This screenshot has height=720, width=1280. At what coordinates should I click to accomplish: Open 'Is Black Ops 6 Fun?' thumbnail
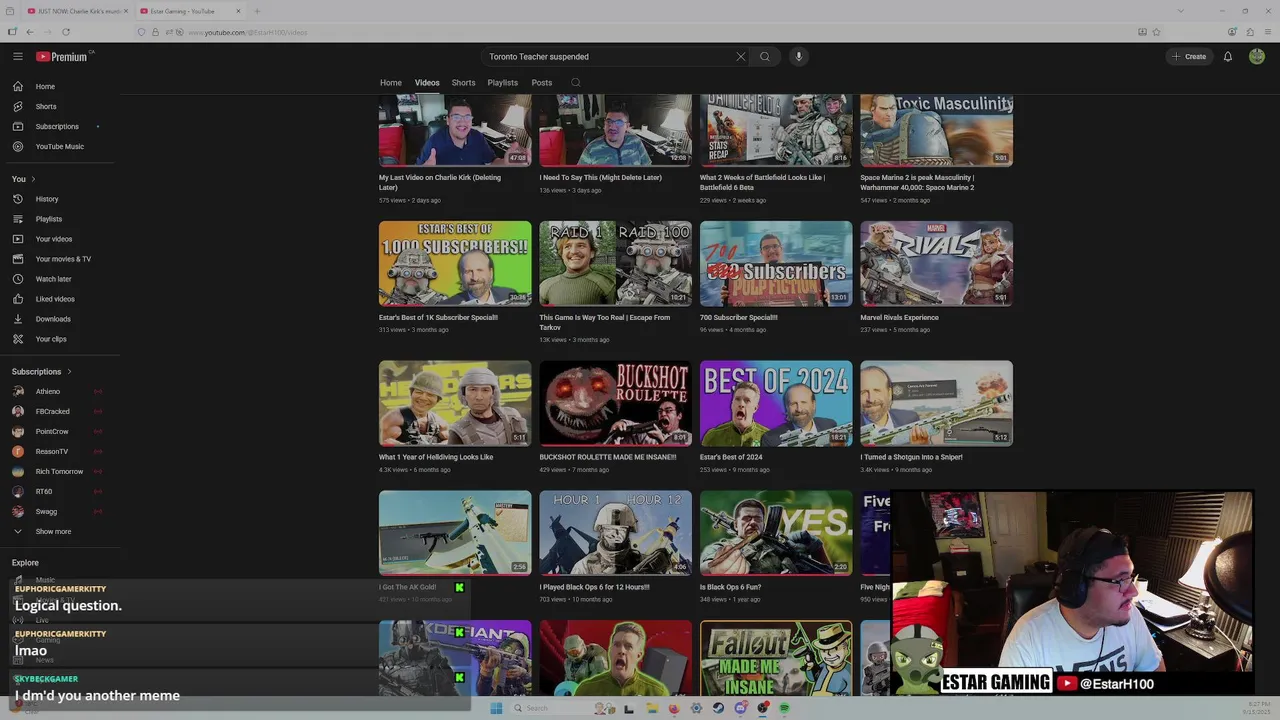776,533
